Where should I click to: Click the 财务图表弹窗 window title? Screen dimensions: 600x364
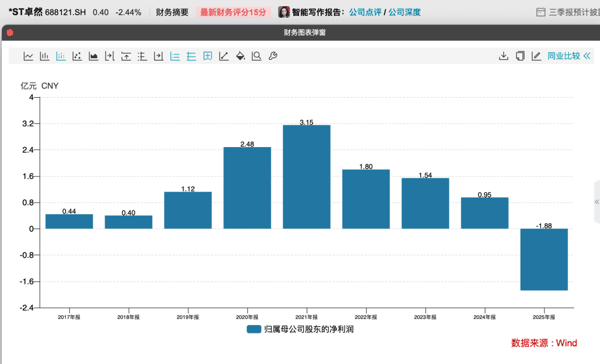(305, 33)
